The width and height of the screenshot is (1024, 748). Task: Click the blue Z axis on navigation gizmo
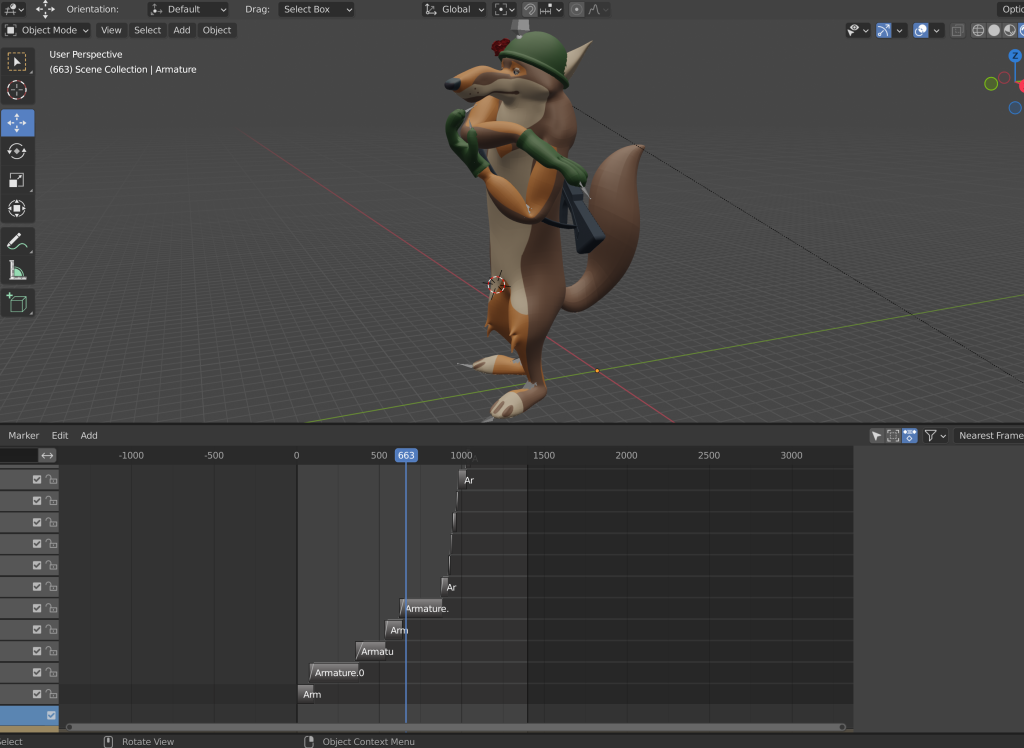point(1015,56)
